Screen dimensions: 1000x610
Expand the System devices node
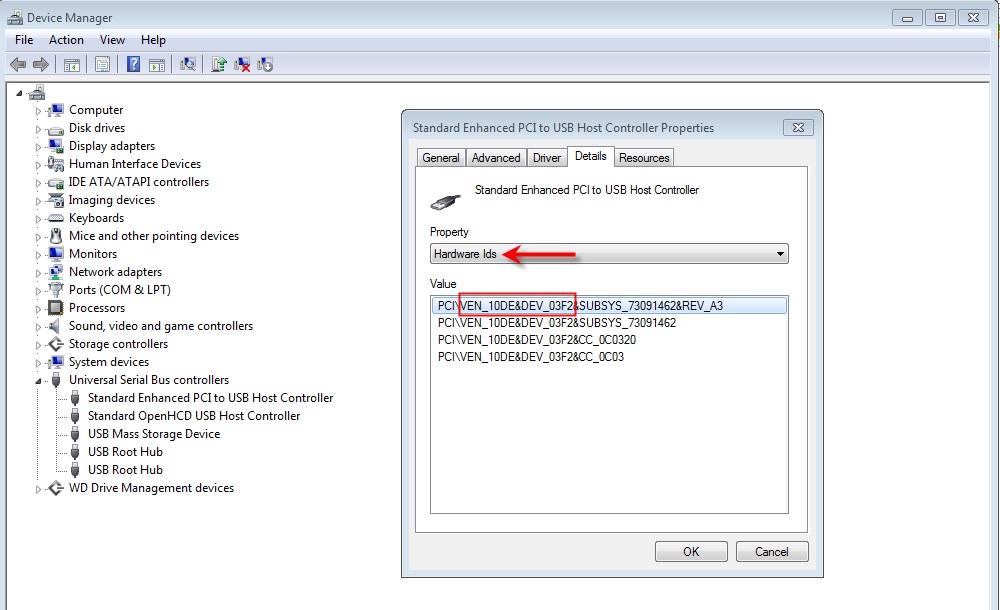(38, 363)
